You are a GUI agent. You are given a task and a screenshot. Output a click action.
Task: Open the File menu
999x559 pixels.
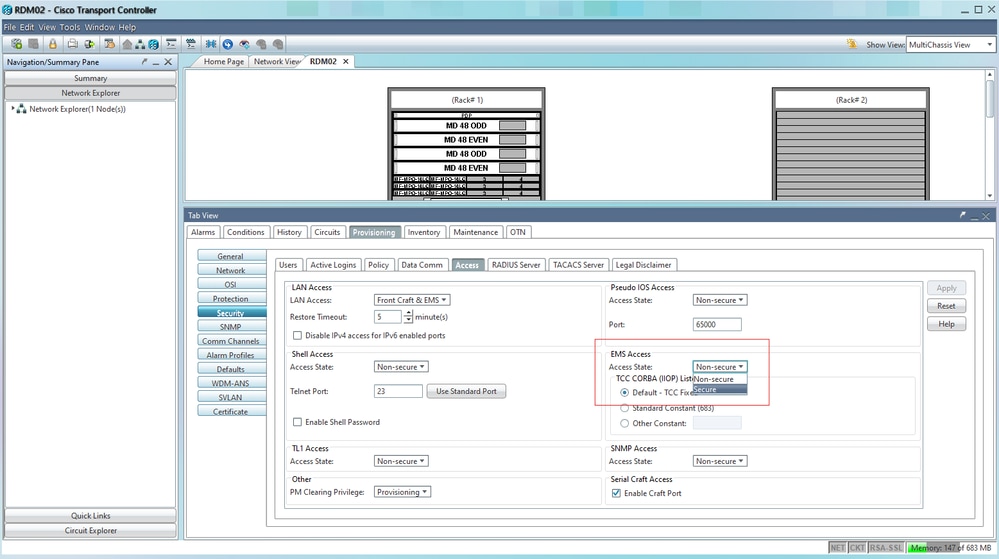click(10, 27)
